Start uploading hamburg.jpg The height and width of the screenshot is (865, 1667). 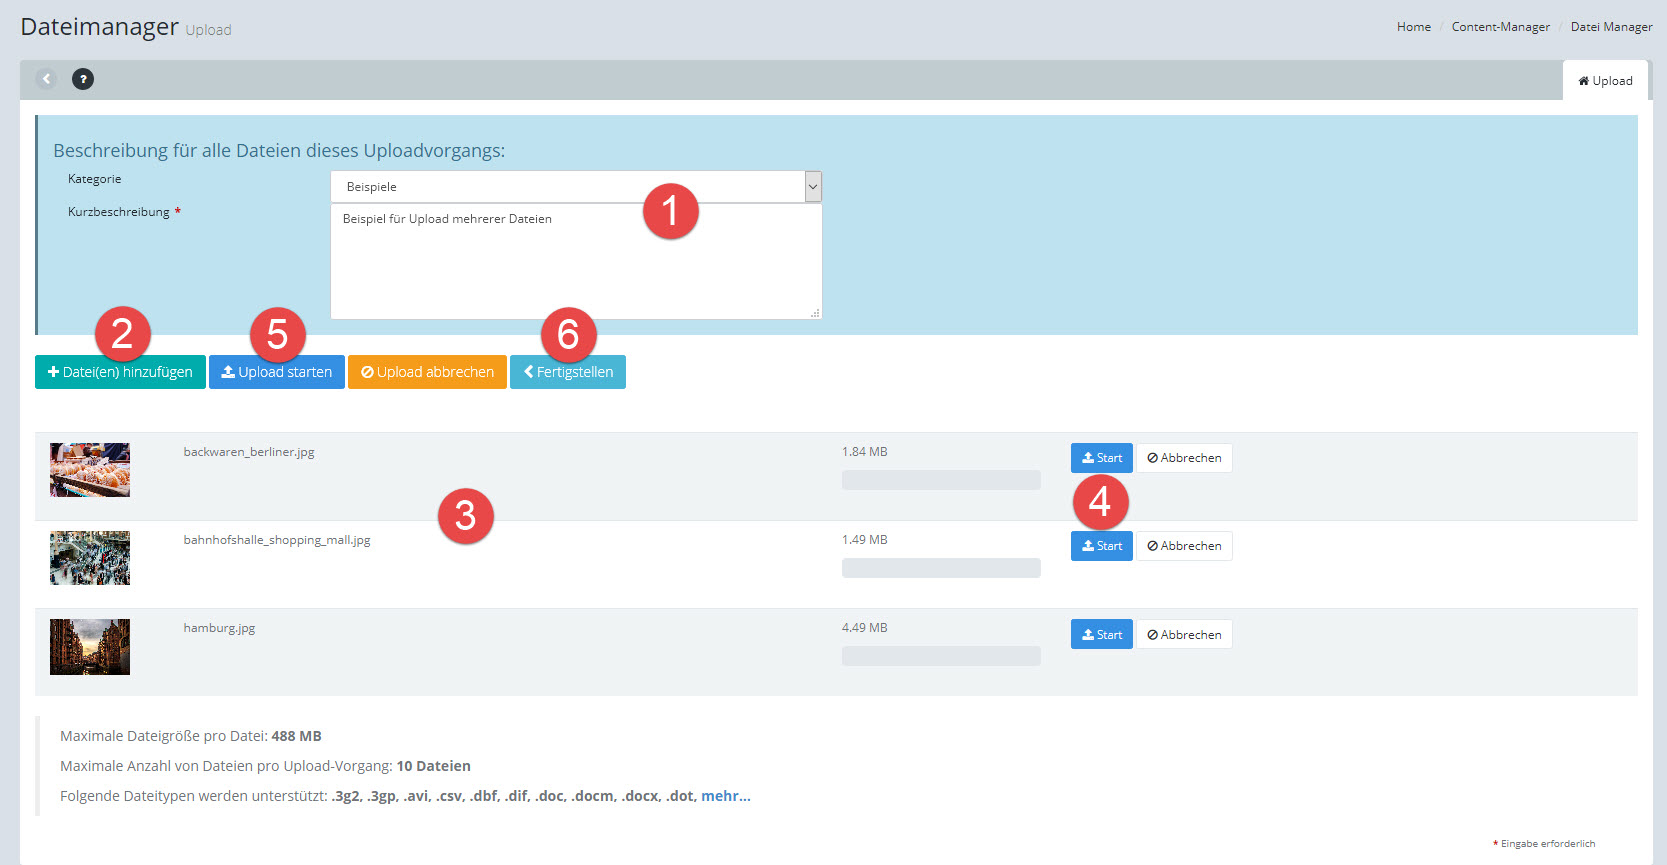1101,635
